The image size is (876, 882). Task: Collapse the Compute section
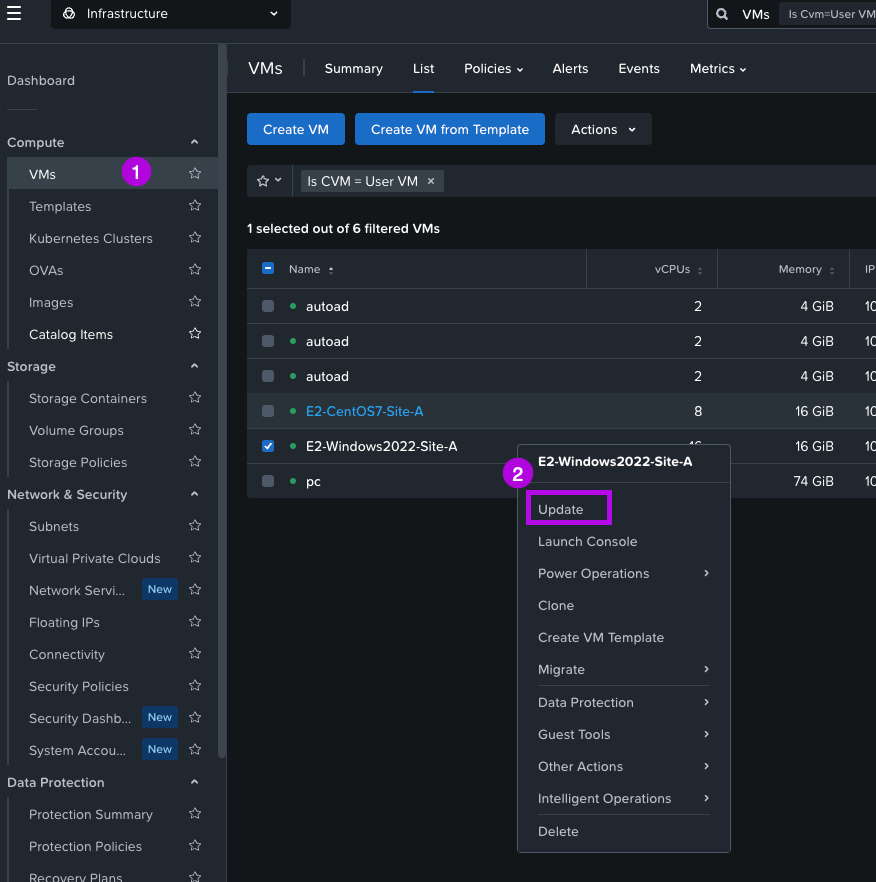[x=194, y=142]
